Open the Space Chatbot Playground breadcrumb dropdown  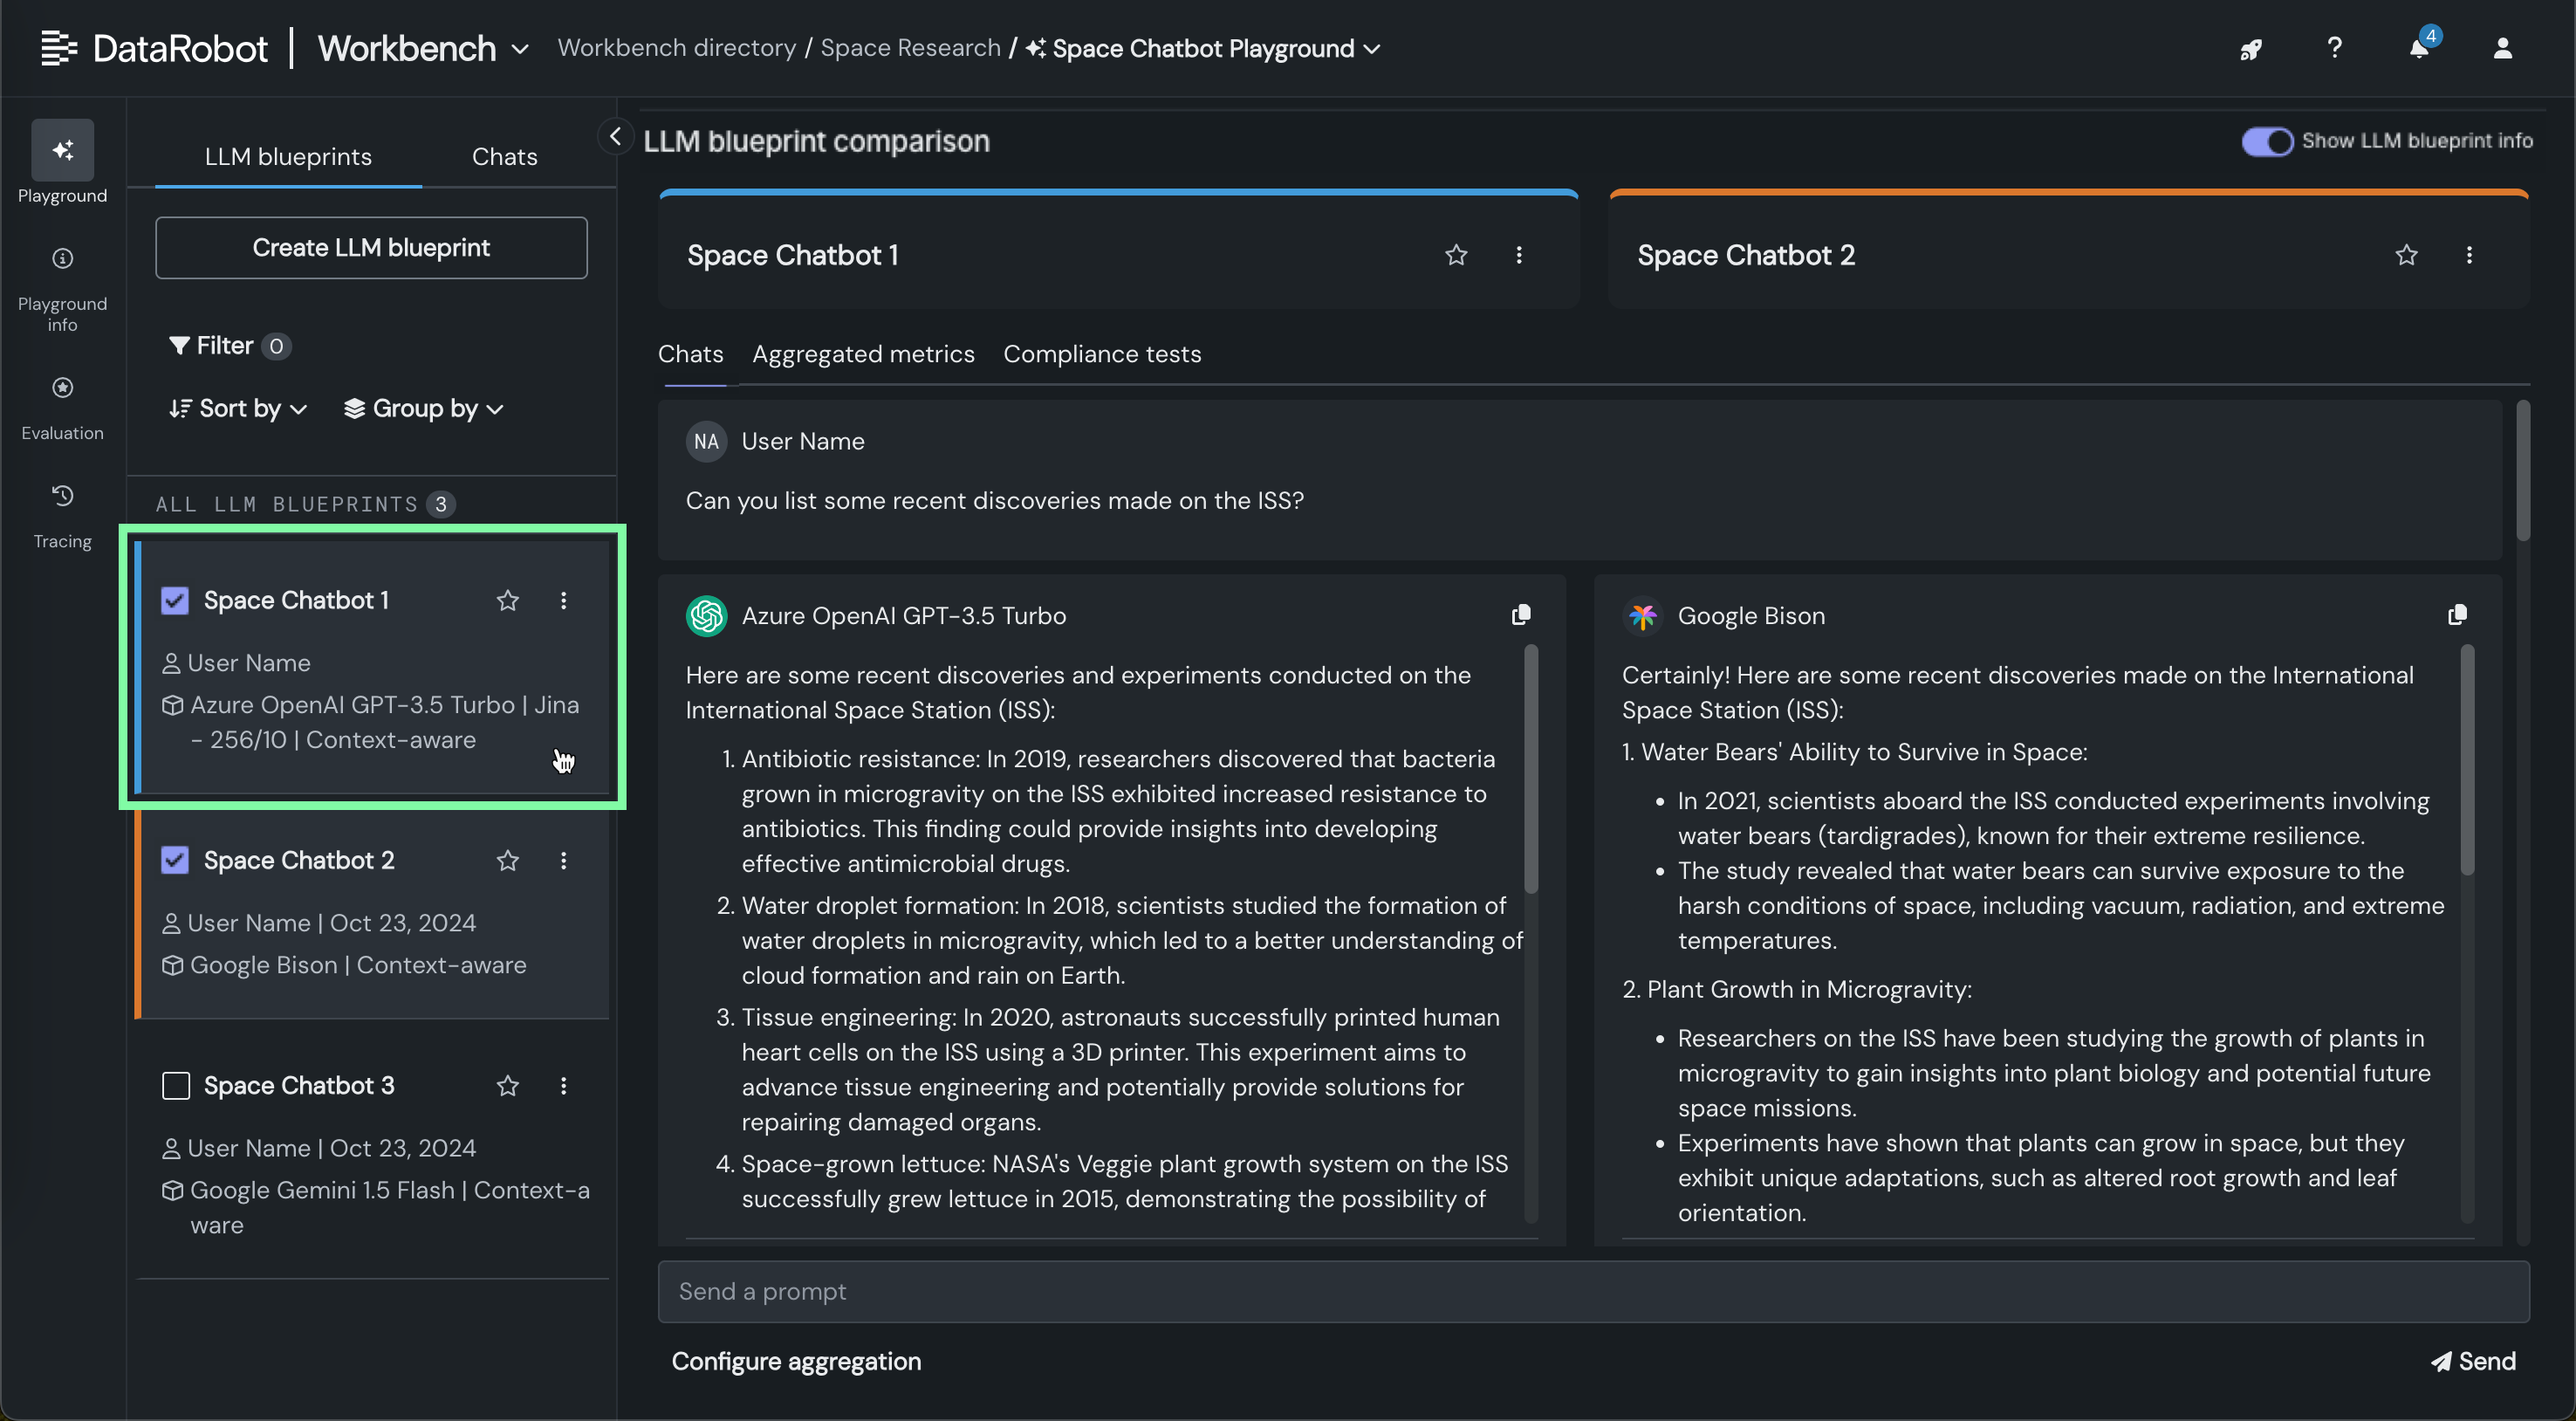(1372, 48)
